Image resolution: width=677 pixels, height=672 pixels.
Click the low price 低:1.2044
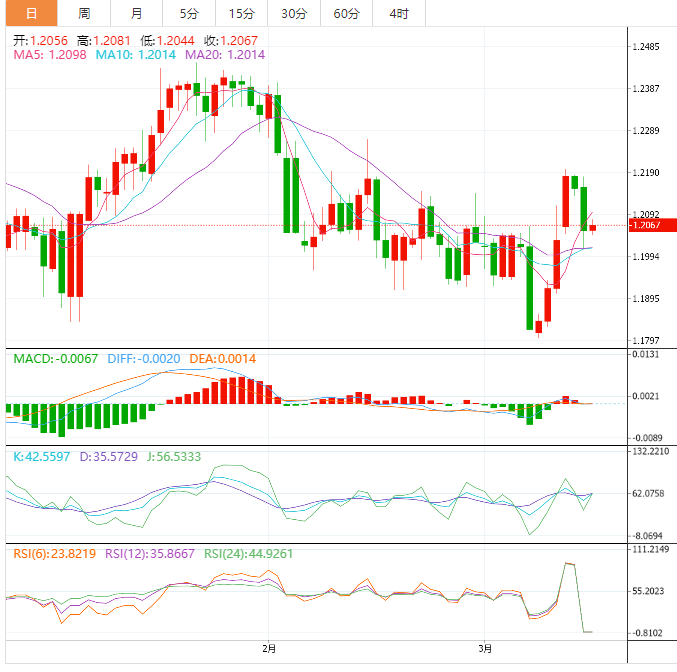167,41
